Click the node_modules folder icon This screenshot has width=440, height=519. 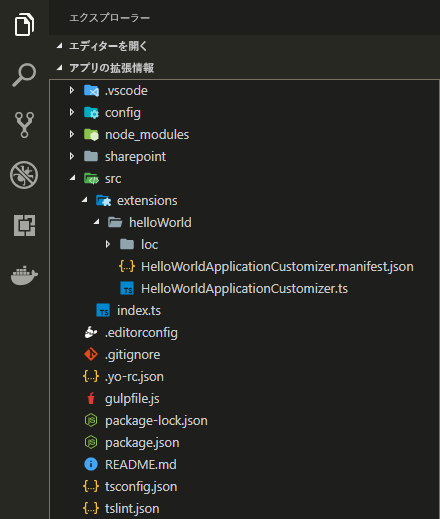[x=91, y=134]
